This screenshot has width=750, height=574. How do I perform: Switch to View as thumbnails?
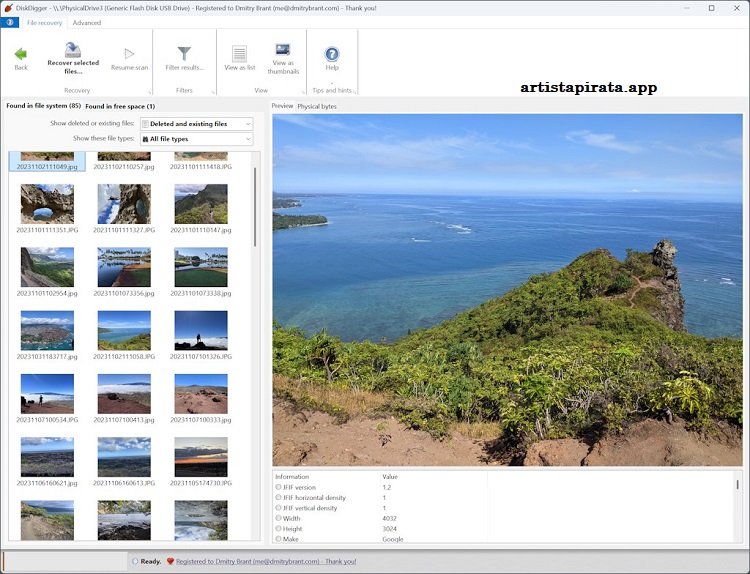point(283,52)
